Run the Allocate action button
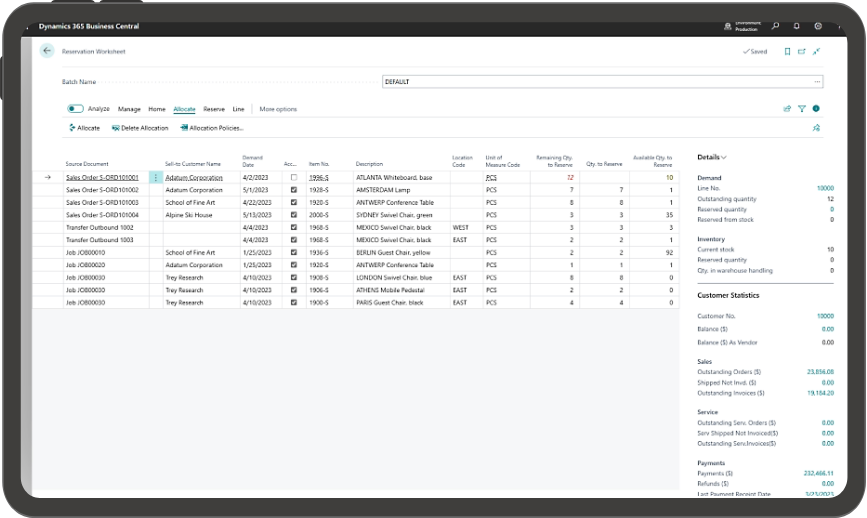 tap(84, 128)
